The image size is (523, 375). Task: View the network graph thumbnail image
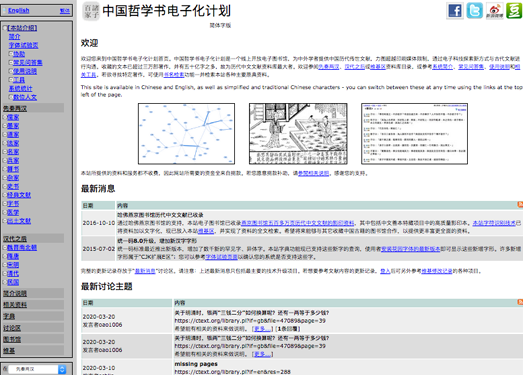186,134
